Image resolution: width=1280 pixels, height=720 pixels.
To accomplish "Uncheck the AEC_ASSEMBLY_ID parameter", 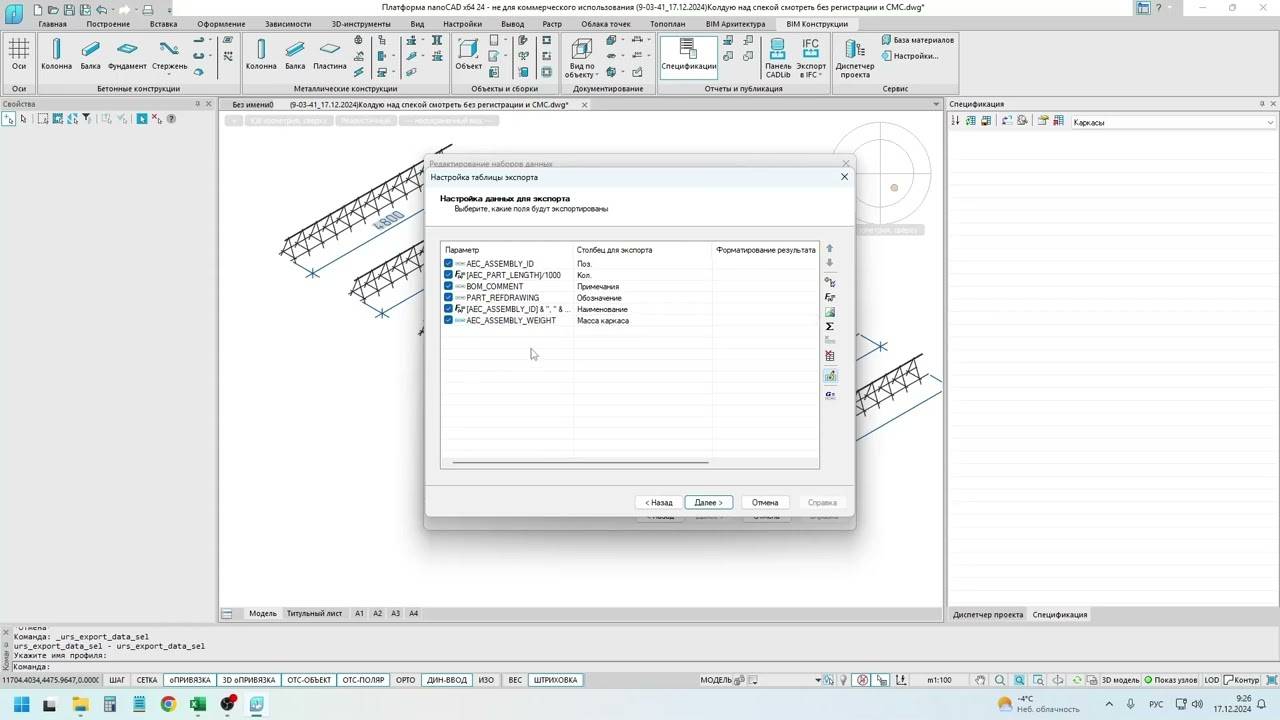I will (x=448, y=264).
